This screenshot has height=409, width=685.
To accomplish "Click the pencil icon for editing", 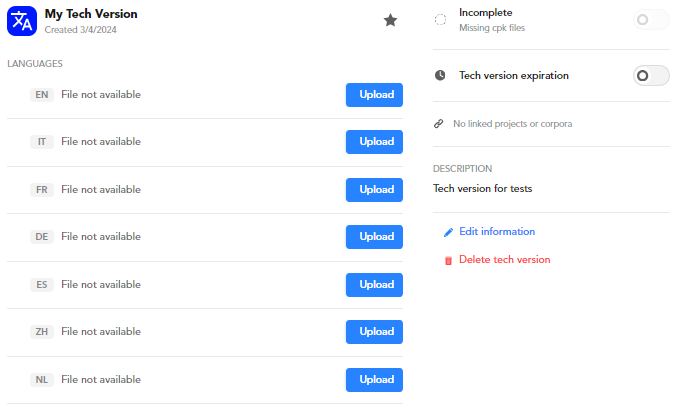I will point(448,232).
